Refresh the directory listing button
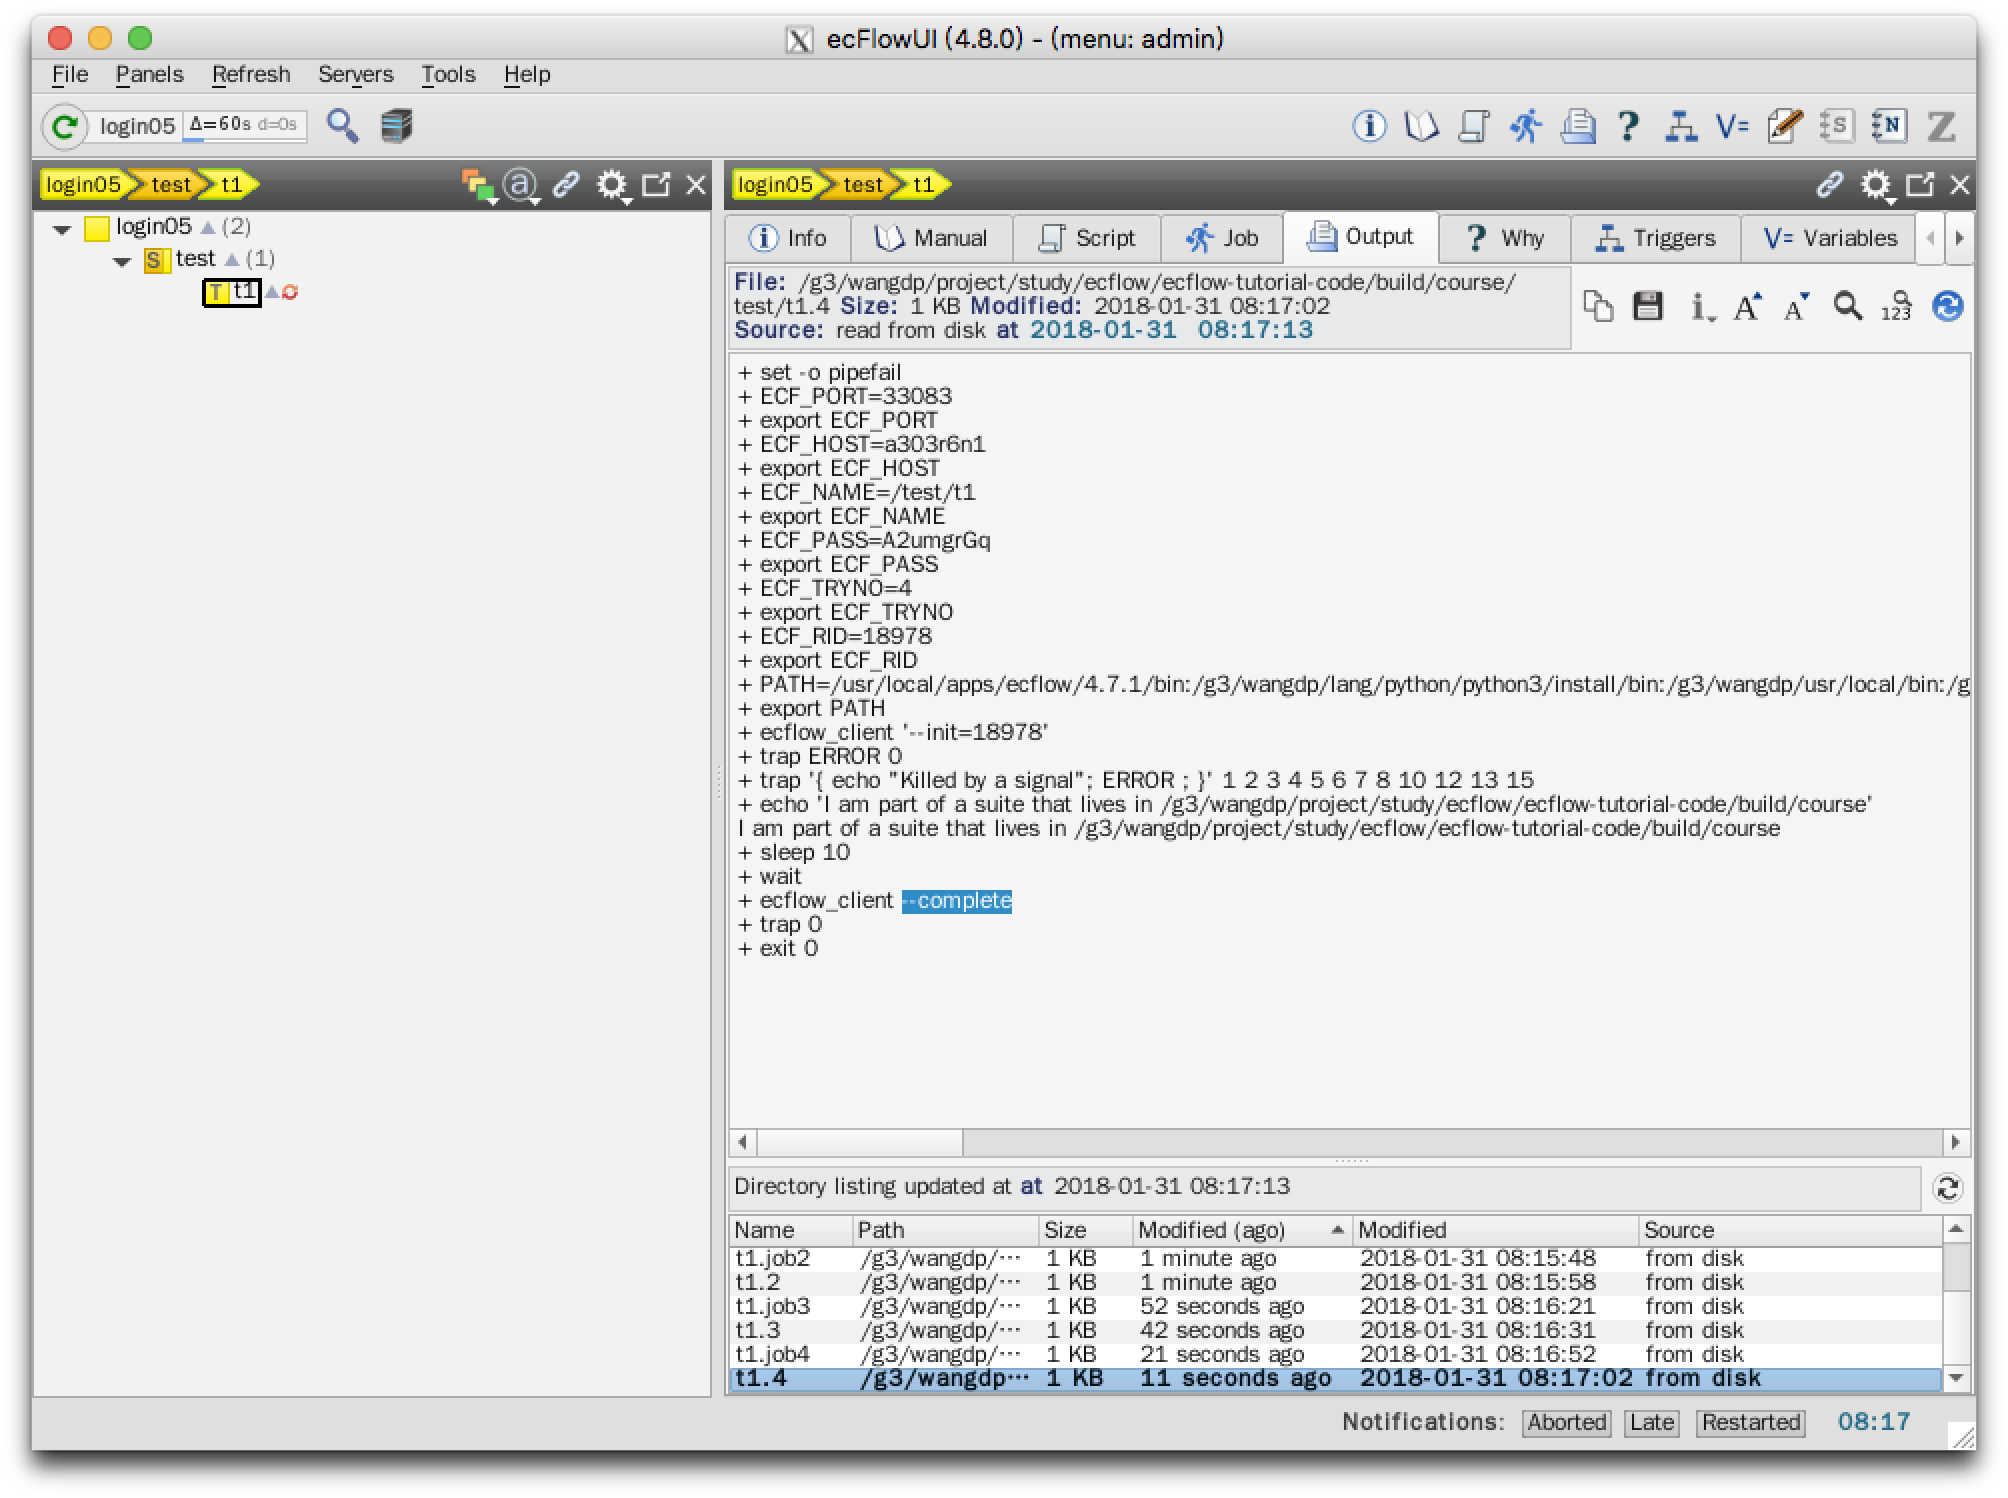Screen dimensions: 2008x1498 [x=1946, y=1188]
